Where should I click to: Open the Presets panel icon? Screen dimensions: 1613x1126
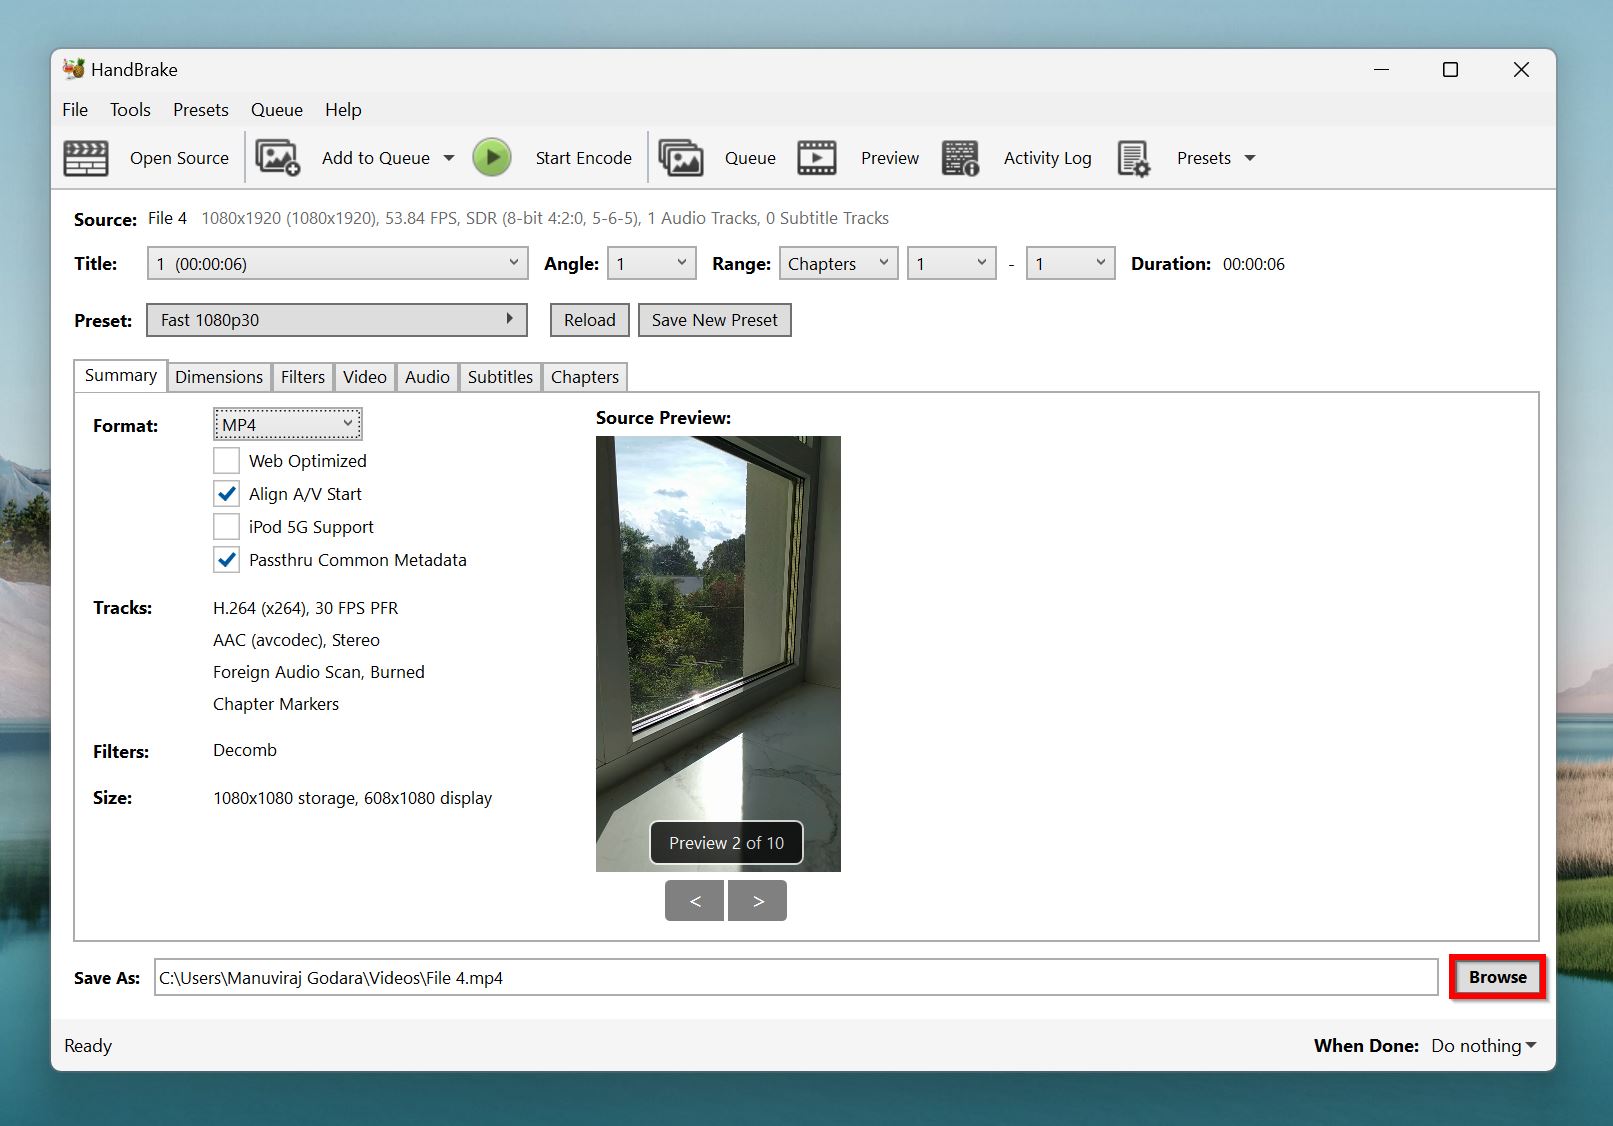[x=1133, y=157]
